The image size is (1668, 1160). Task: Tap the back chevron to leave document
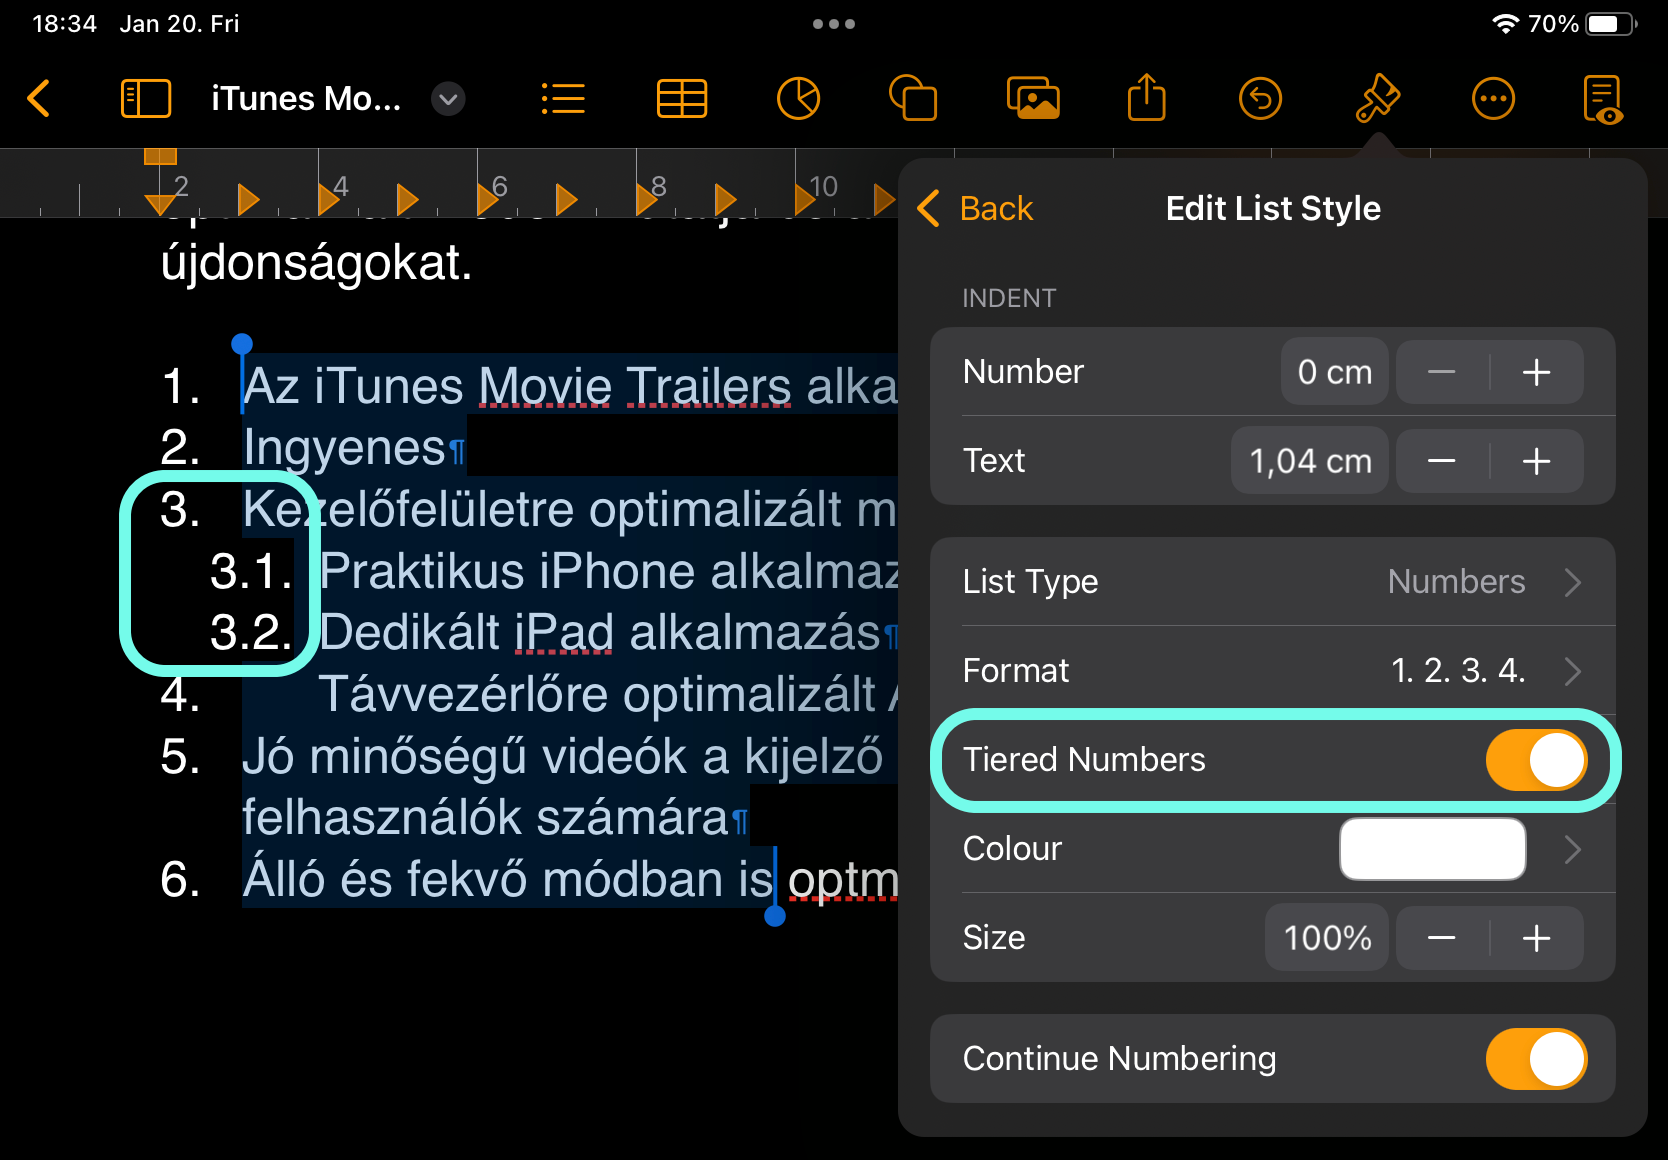pyautogui.click(x=39, y=98)
